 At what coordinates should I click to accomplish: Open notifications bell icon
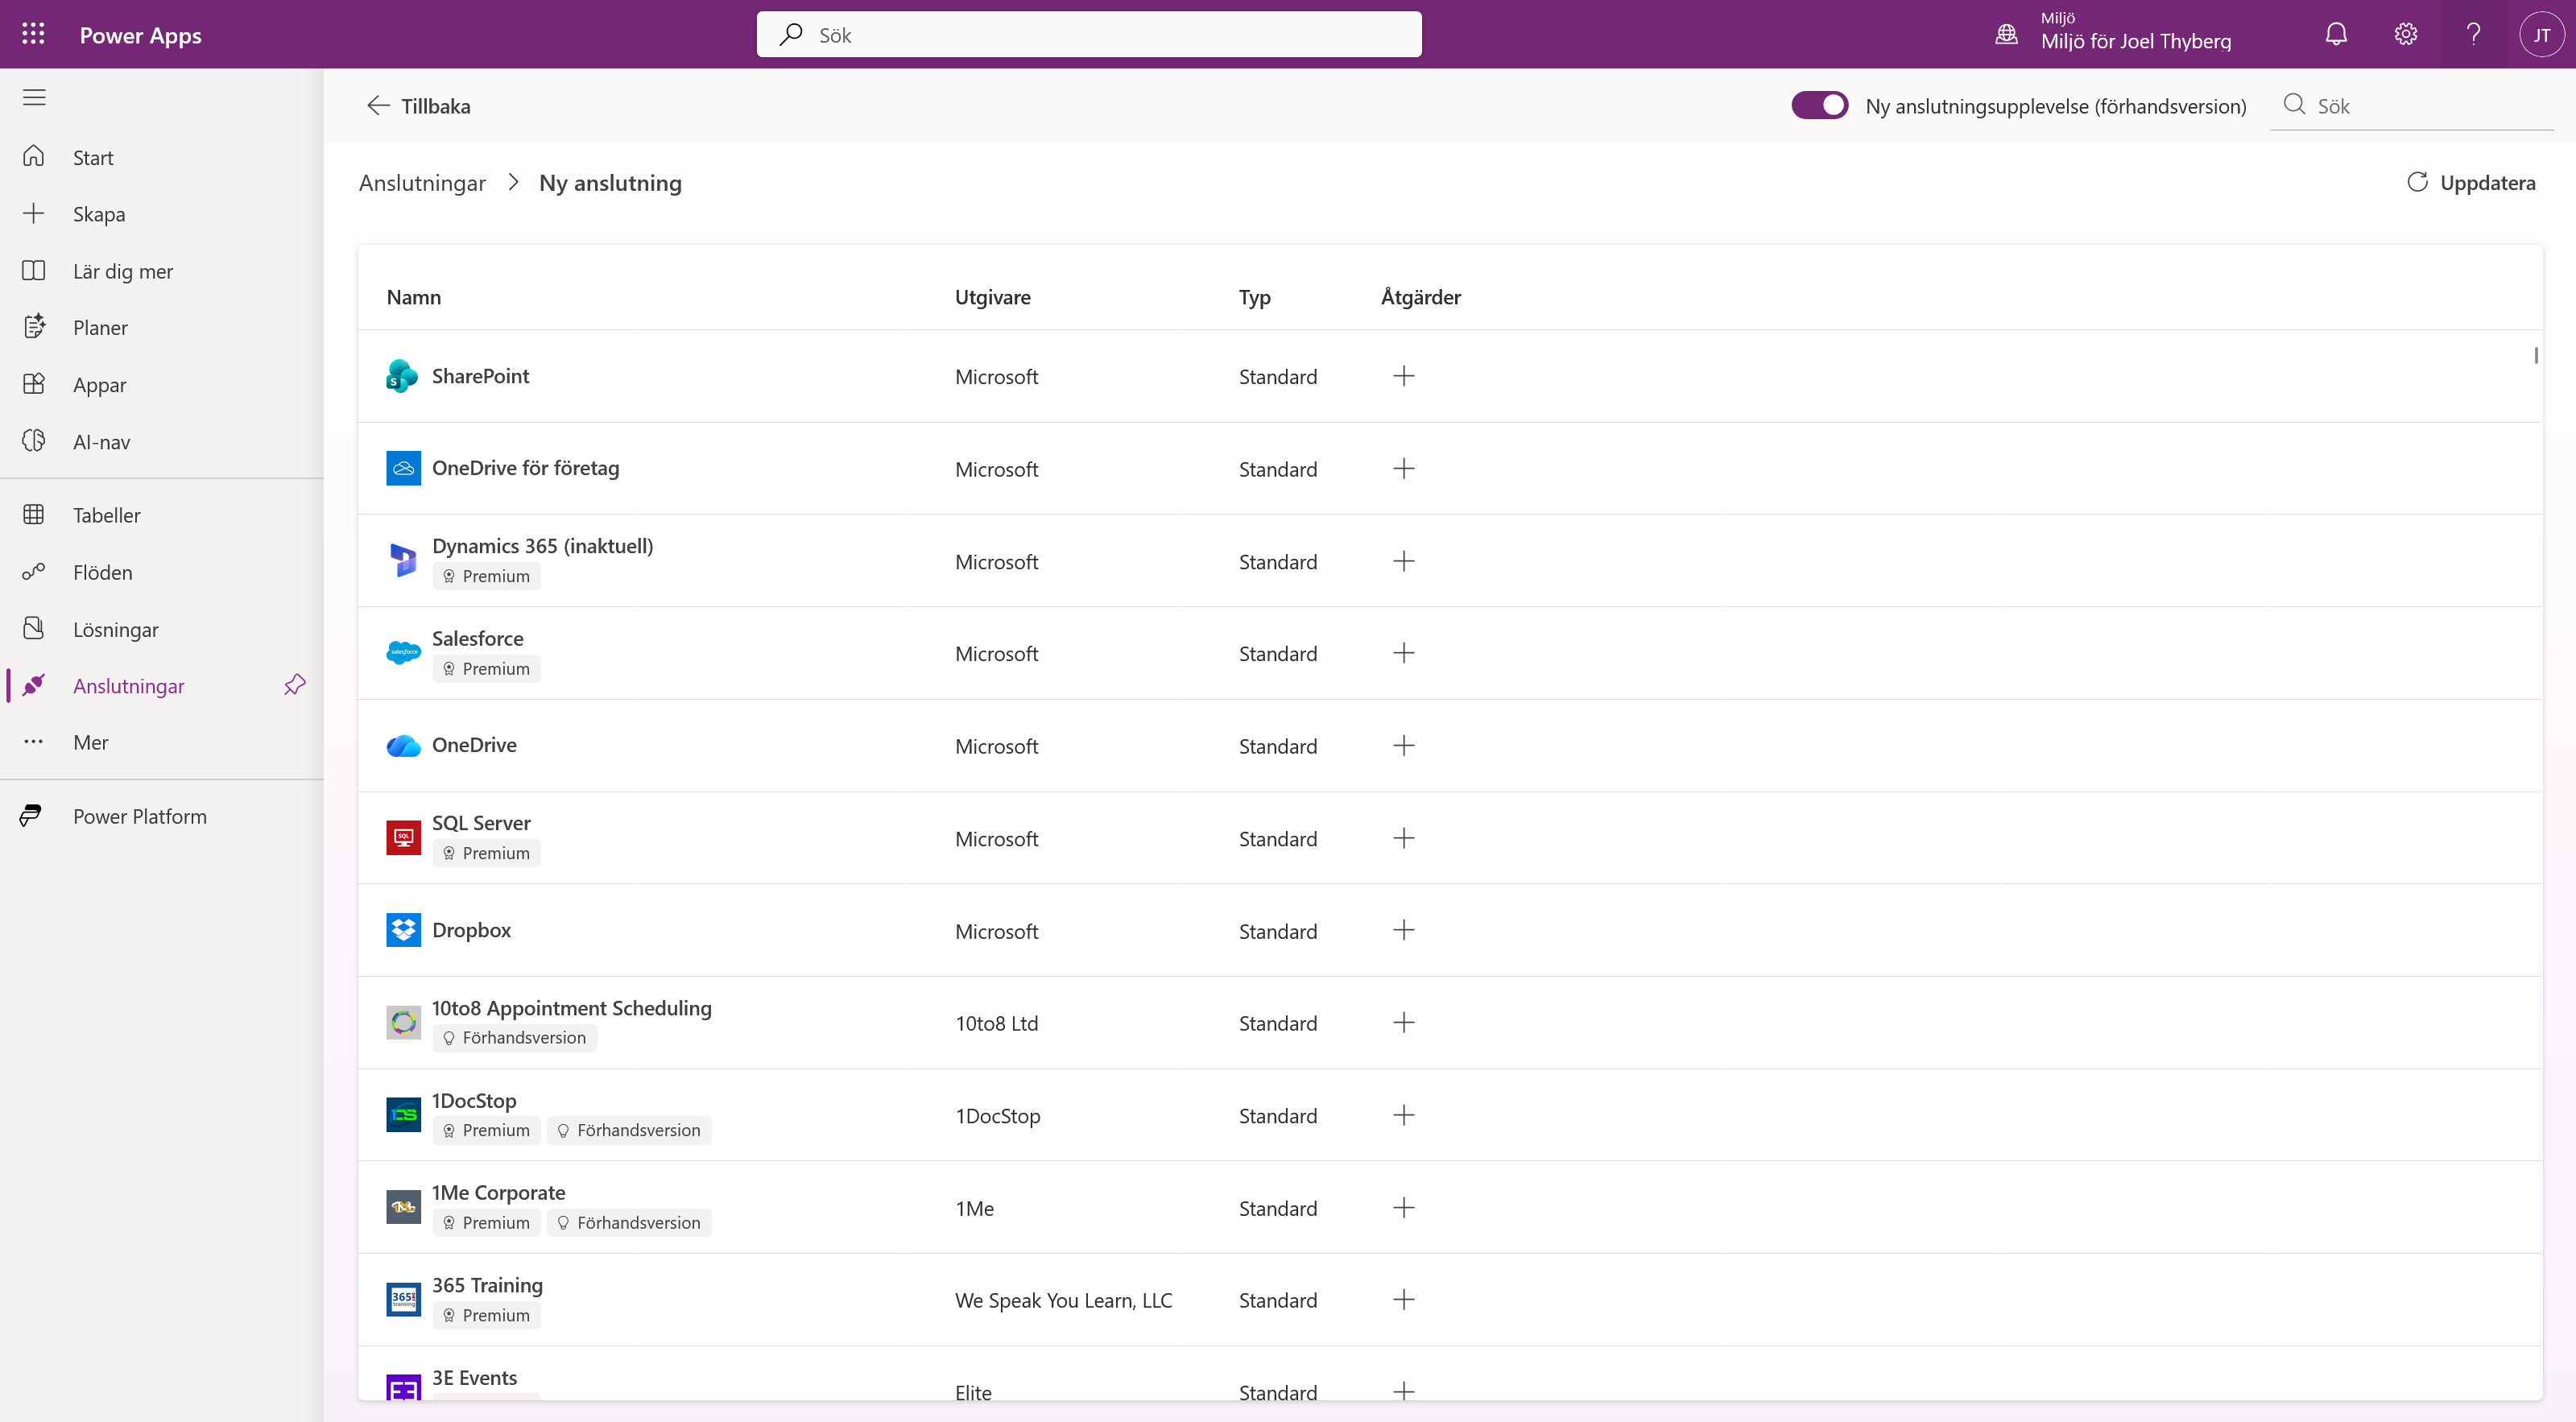pos(2336,34)
